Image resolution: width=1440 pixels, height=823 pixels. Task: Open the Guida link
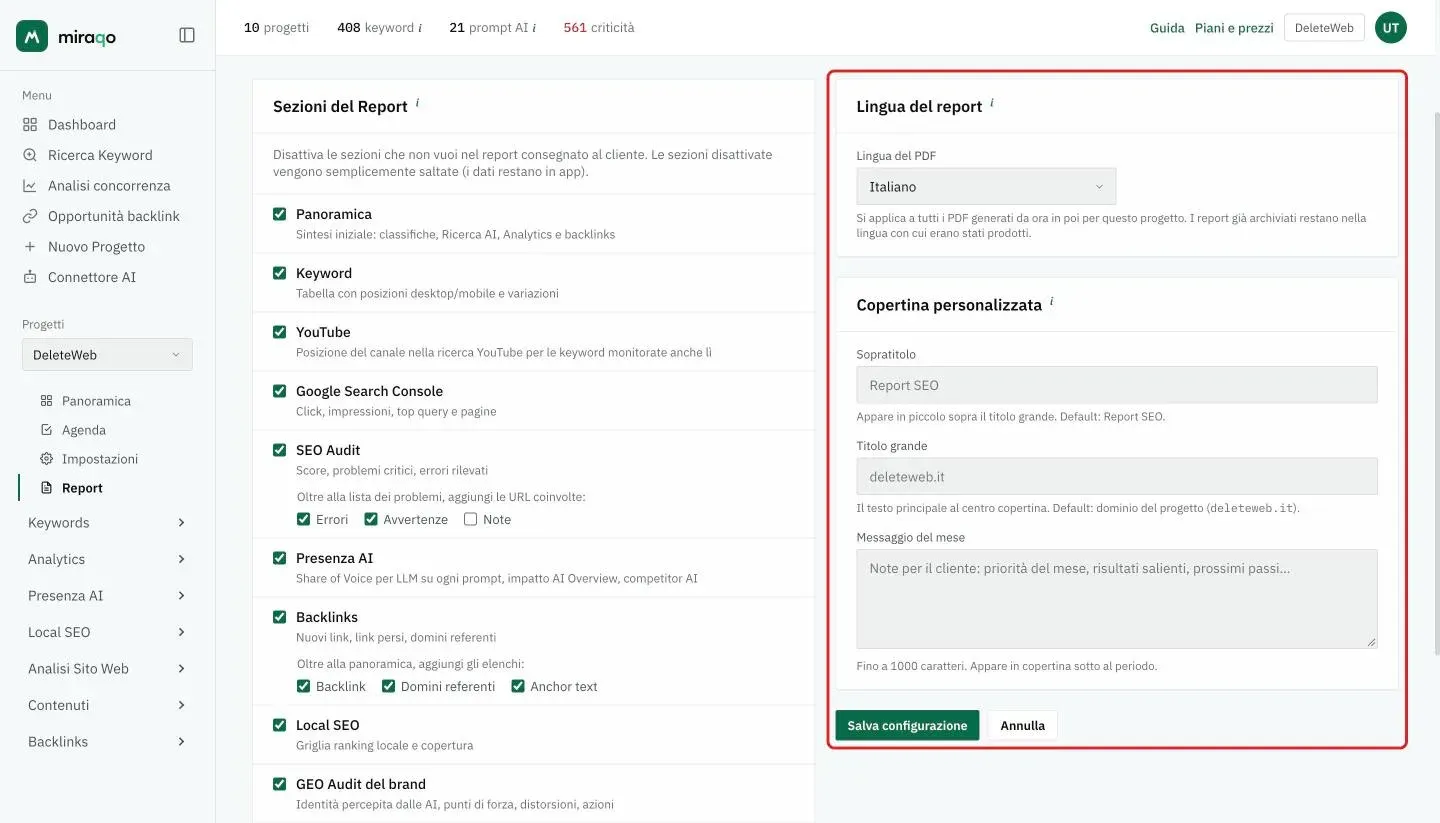pyautogui.click(x=1167, y=28)
